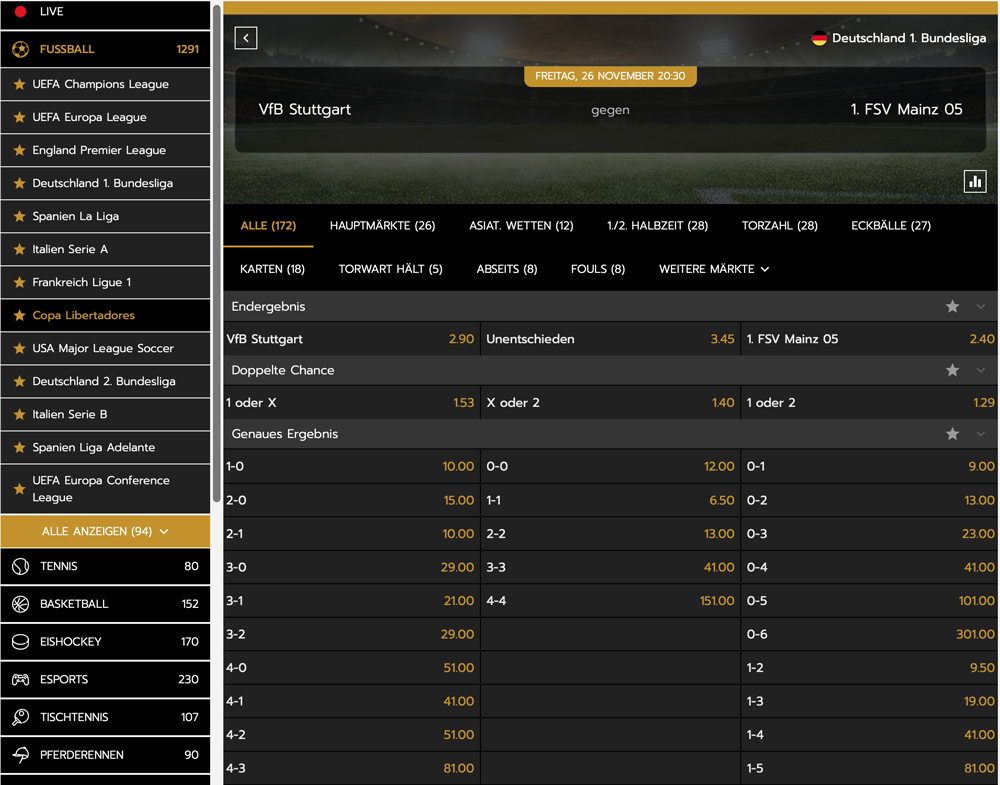Collapse the Endergebnis market section
The width and height of the screenshot is (1000, 785).
coord(981,307)
